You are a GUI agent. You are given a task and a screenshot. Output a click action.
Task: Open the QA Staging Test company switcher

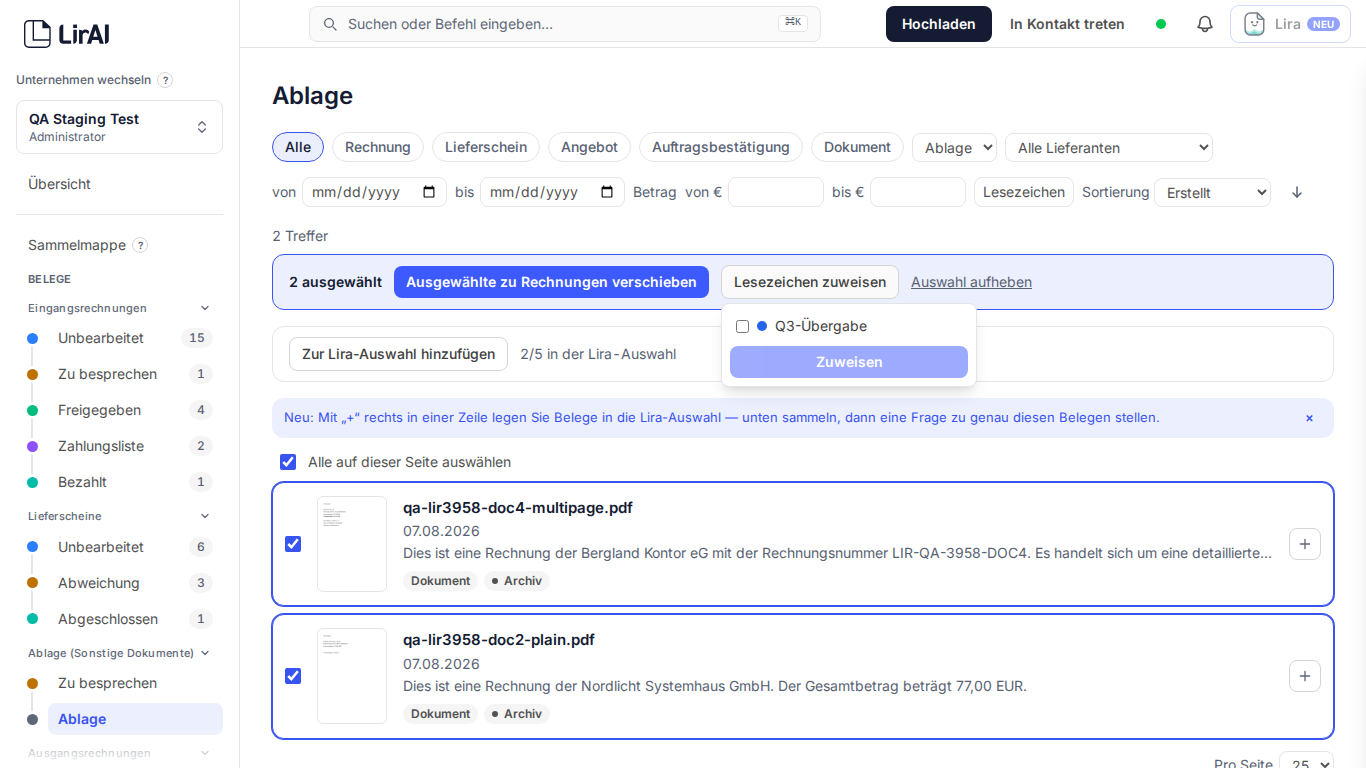tap(119, 127)
